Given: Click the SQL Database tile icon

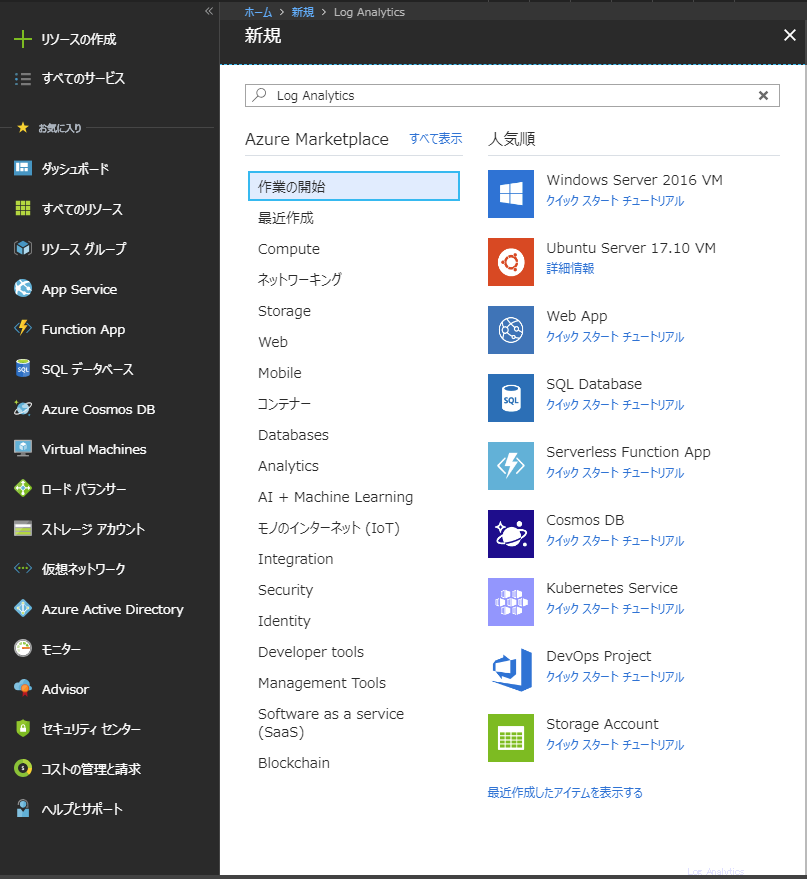Looking at the screenshot, I should (511, 398).
